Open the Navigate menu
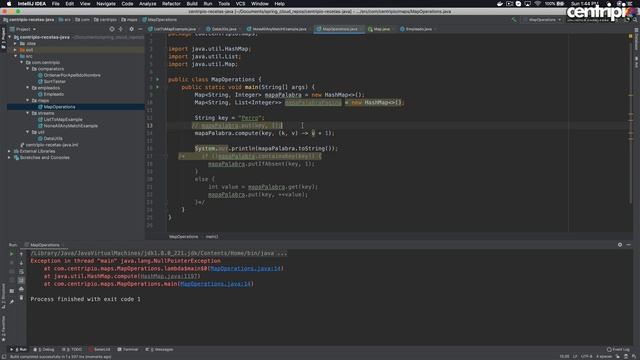640x360 pixels. click(106, 4)
